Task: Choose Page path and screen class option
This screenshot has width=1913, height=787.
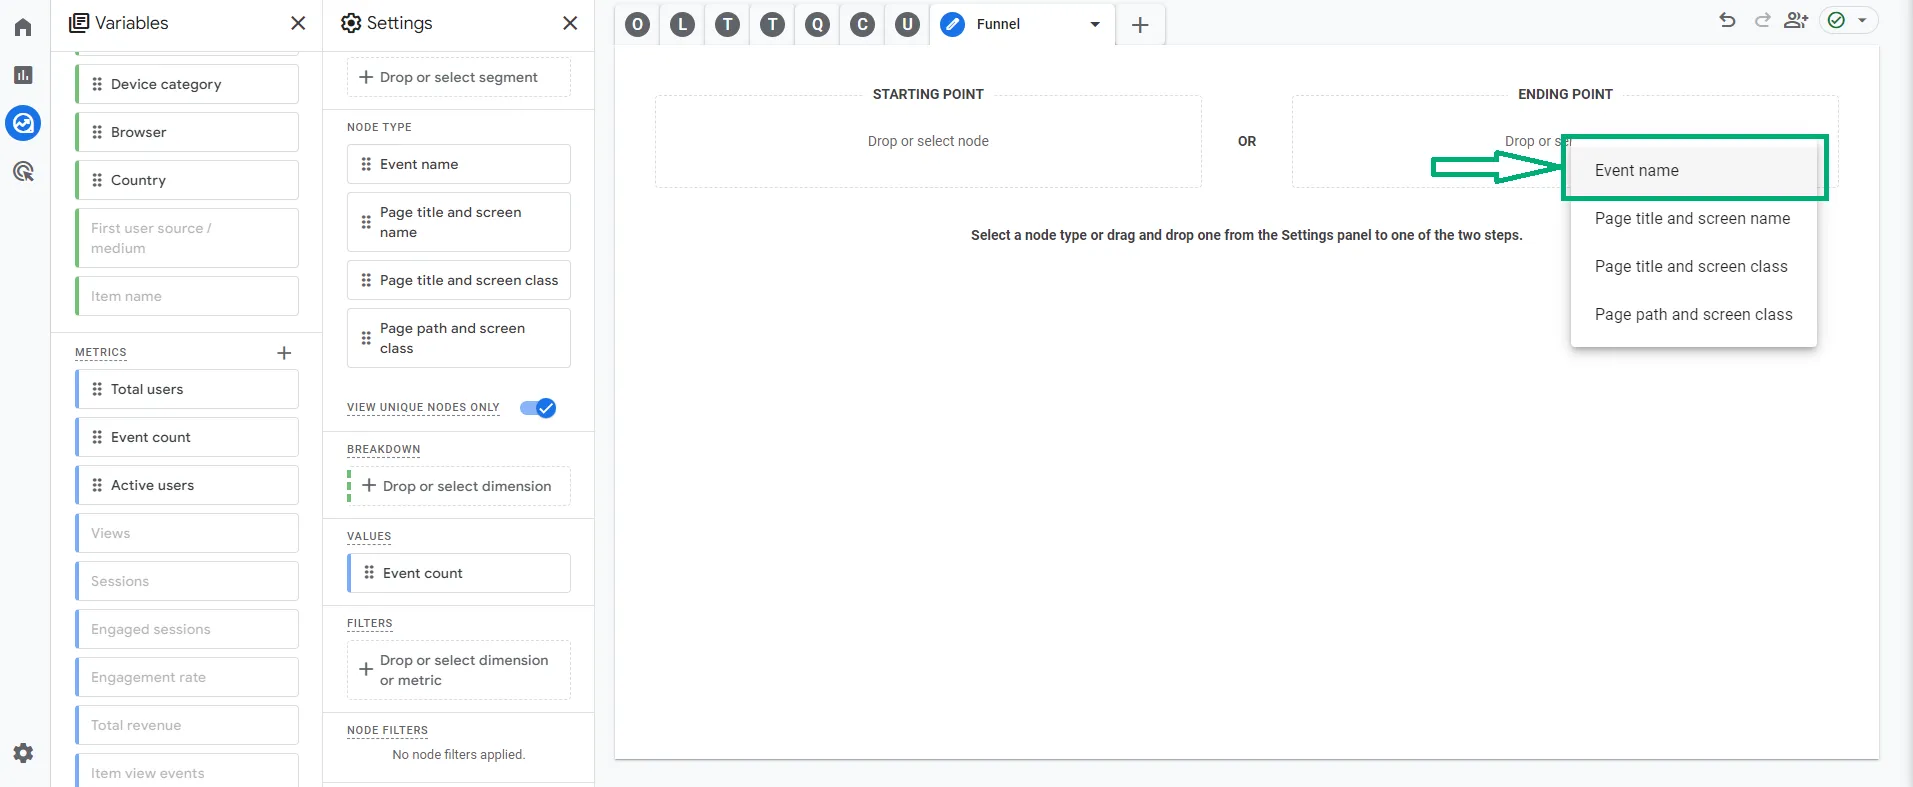Action: coord(1694,314)
